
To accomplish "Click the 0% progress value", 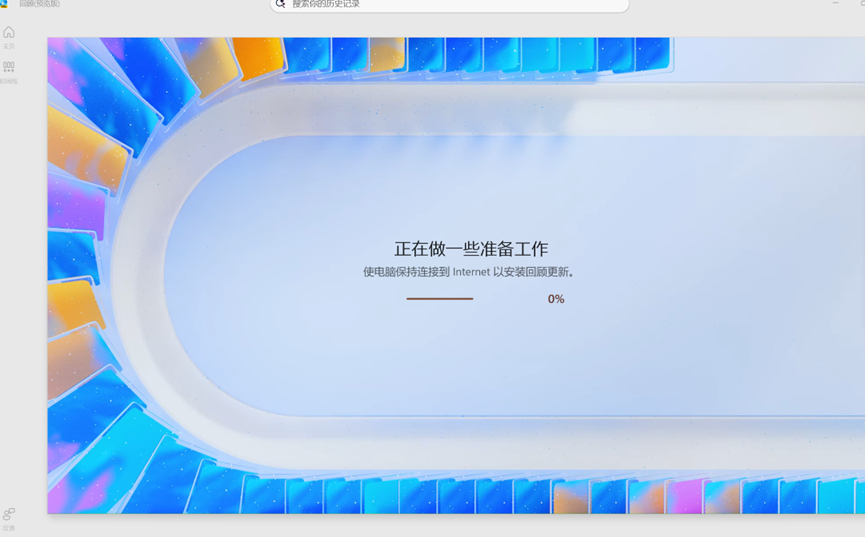I will (556, 299).
